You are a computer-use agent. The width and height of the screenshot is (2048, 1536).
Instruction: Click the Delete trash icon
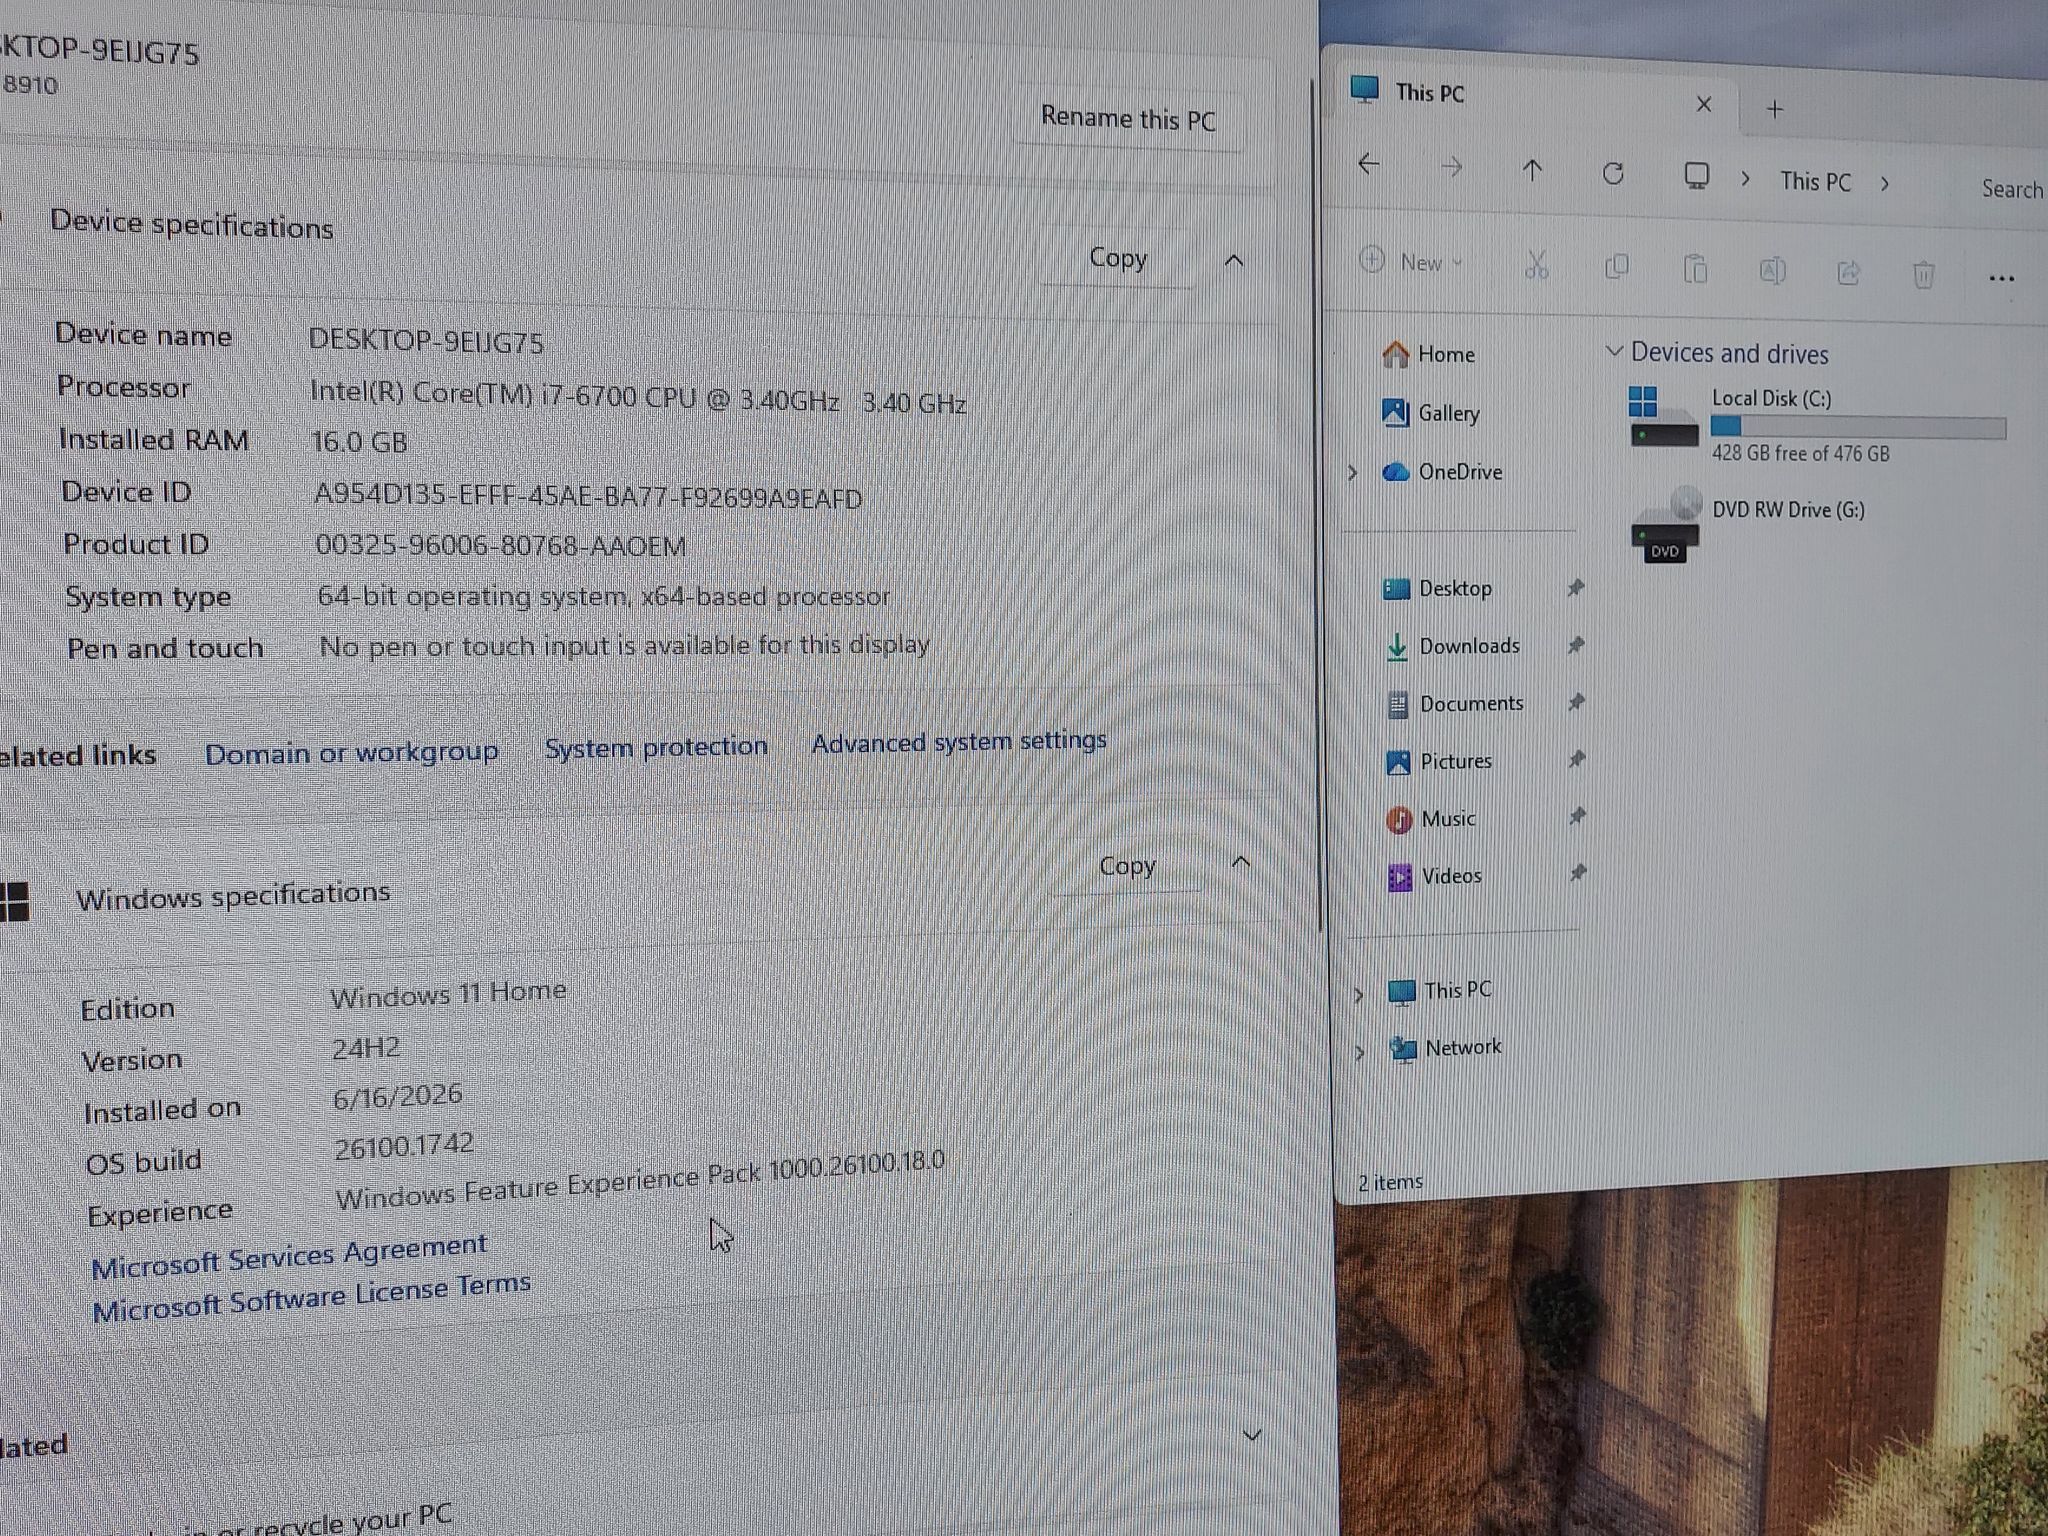1924,275
